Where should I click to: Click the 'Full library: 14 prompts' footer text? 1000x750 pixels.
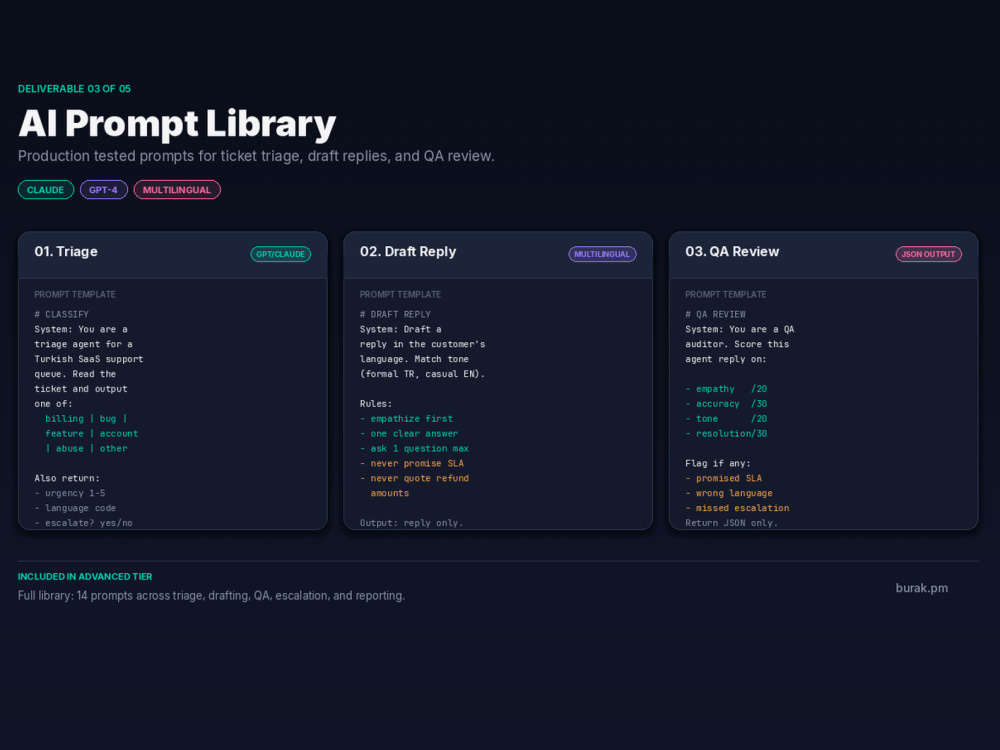(x=212, y=596)
